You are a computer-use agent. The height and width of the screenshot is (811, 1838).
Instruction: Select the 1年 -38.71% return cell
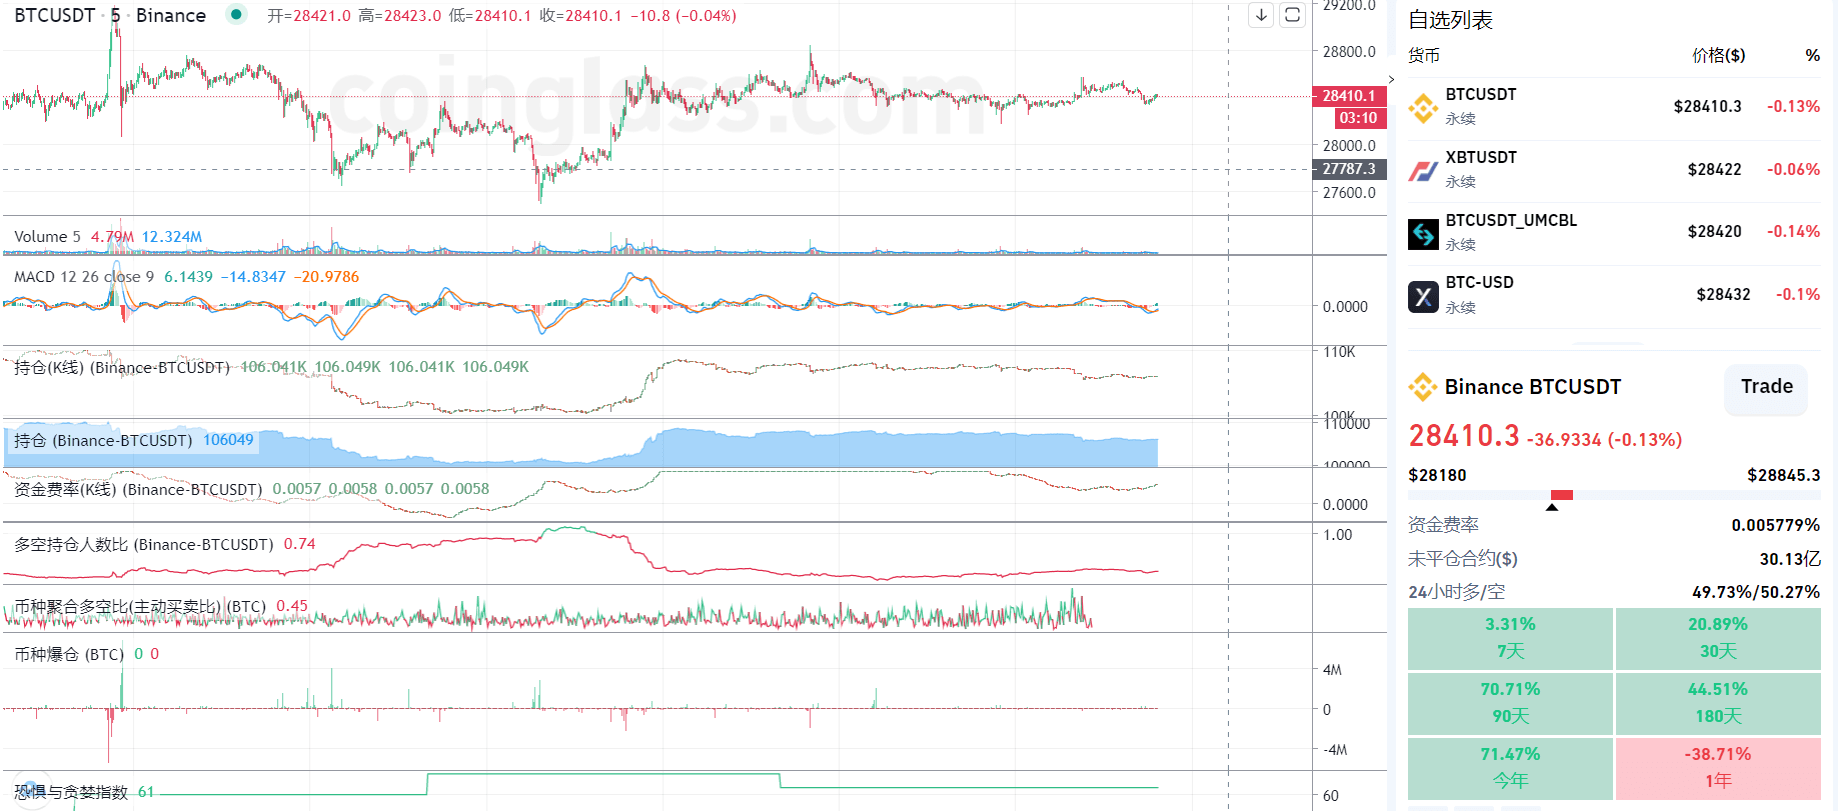click(x=1718, y=768)
